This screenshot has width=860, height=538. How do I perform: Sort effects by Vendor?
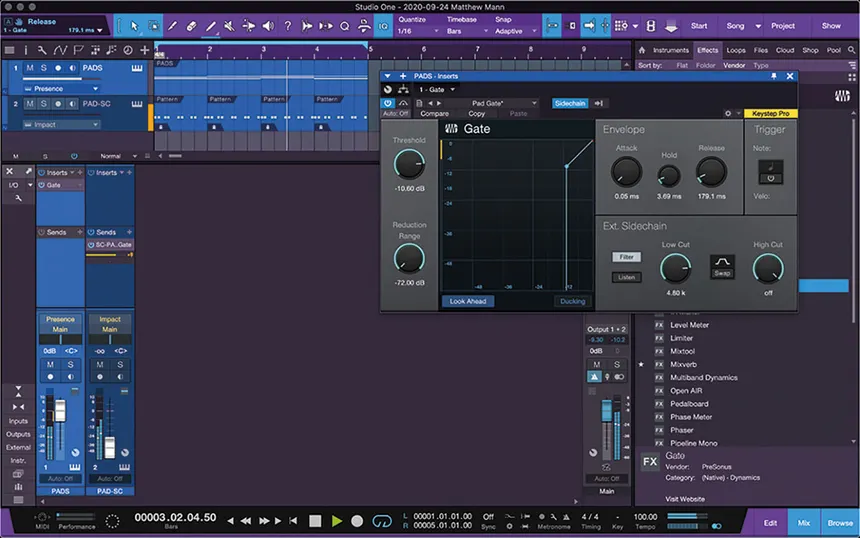[x=734, y=65]
